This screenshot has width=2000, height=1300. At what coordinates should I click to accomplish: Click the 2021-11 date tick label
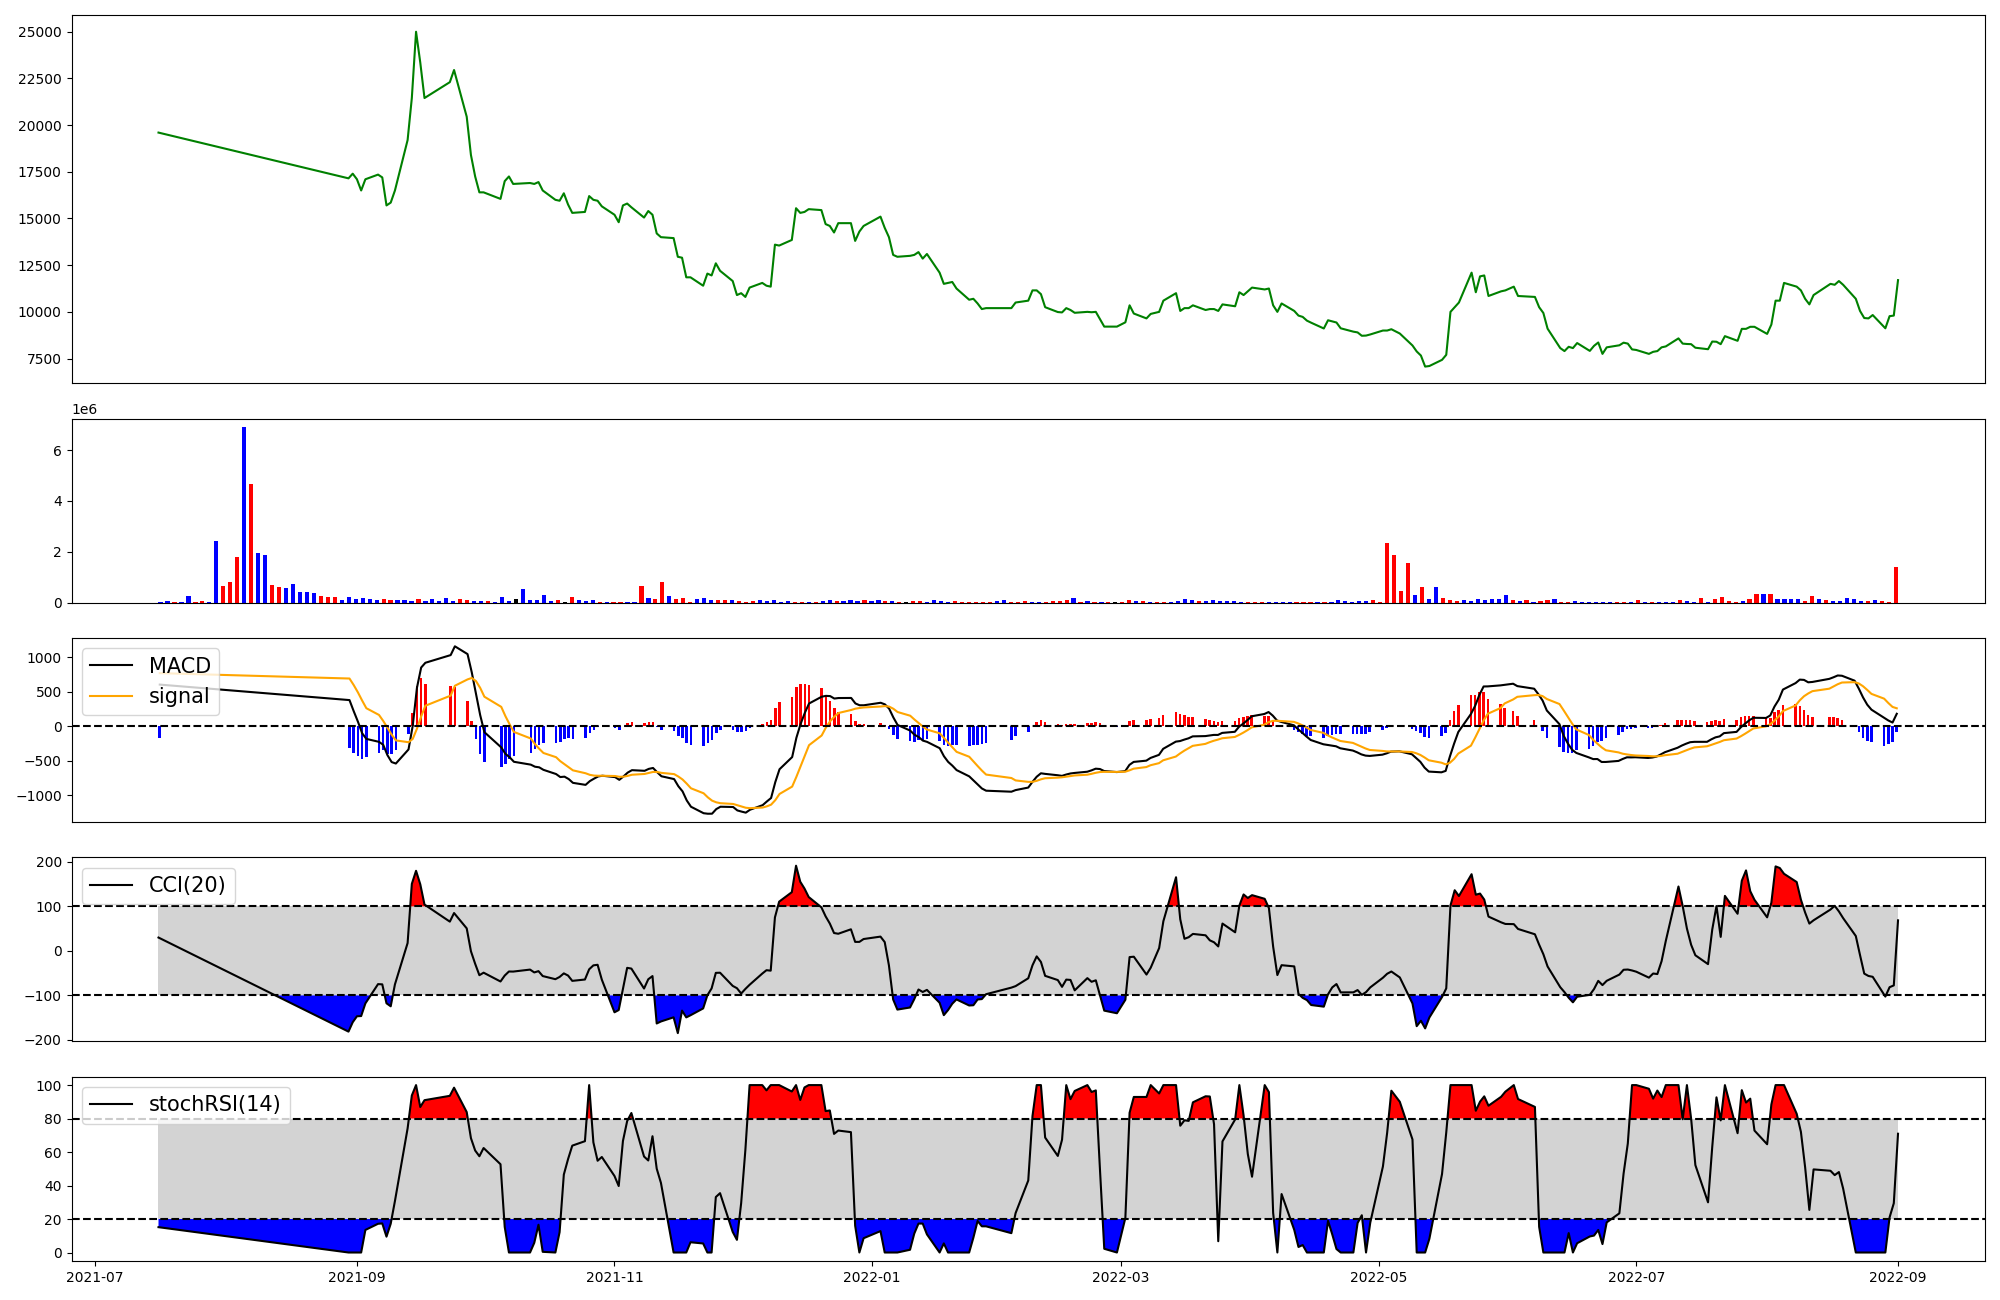(x=614, y=1277)
